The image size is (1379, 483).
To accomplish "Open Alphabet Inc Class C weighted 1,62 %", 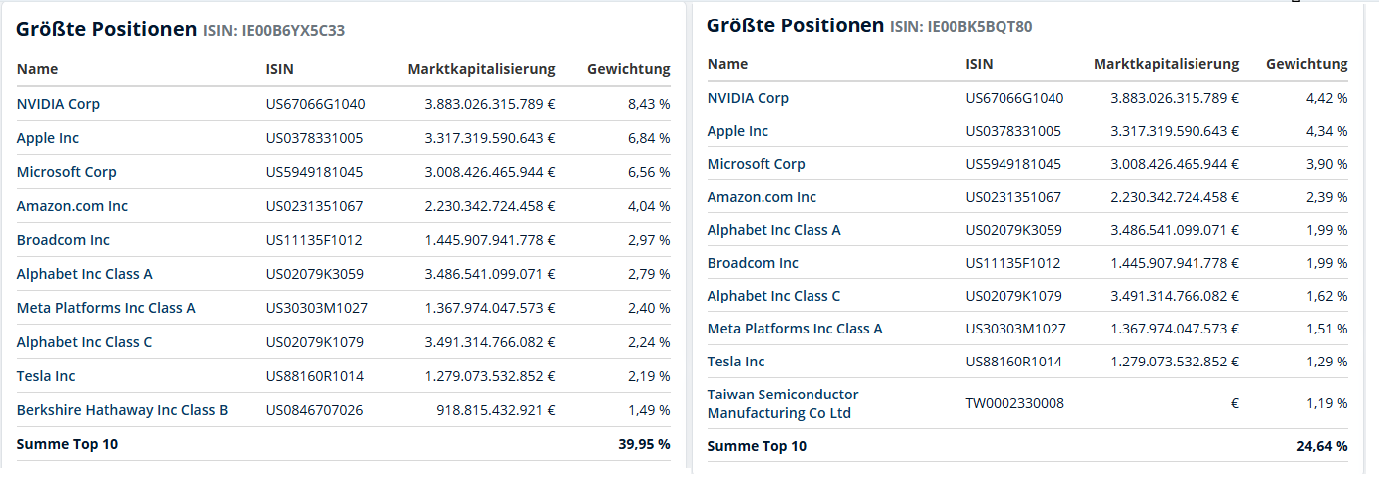I will click(x=774, y=296).
